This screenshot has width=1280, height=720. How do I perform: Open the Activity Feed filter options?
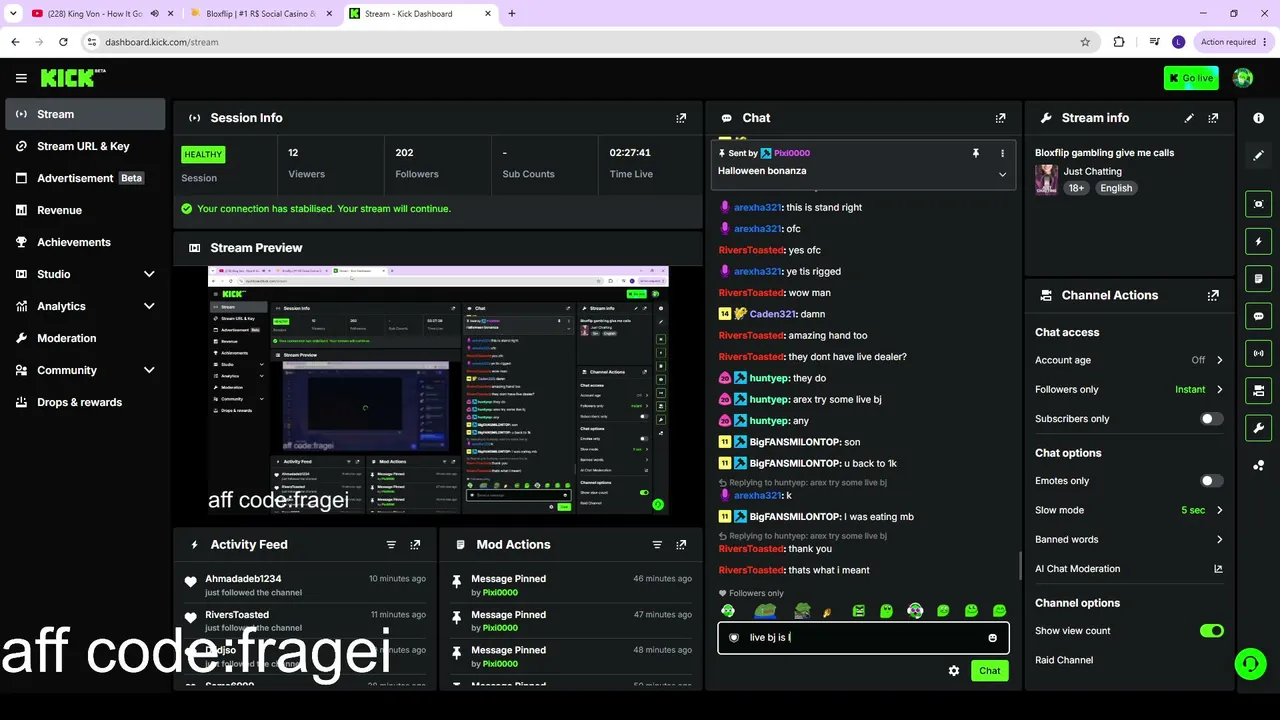391,545
